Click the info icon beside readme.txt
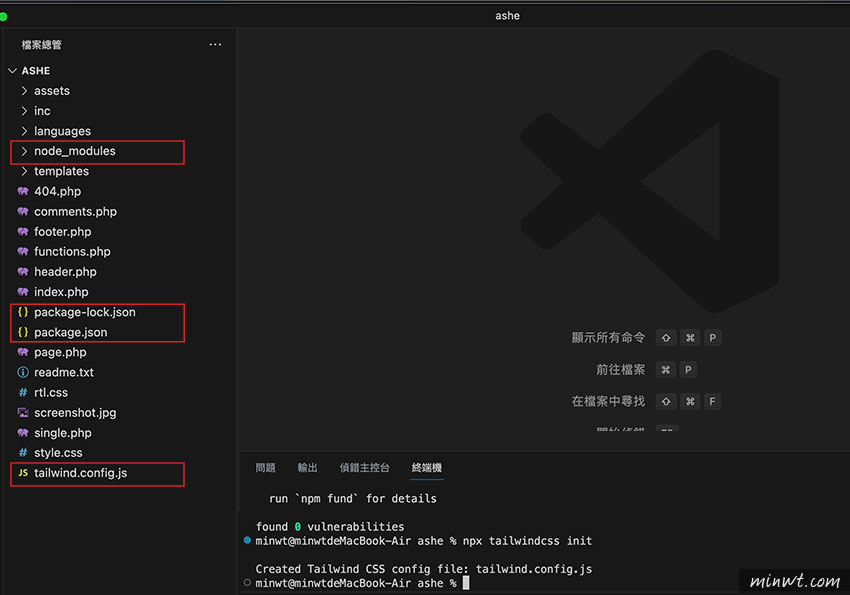Viewport: 850px width, 595px height. tap(23, 372)
